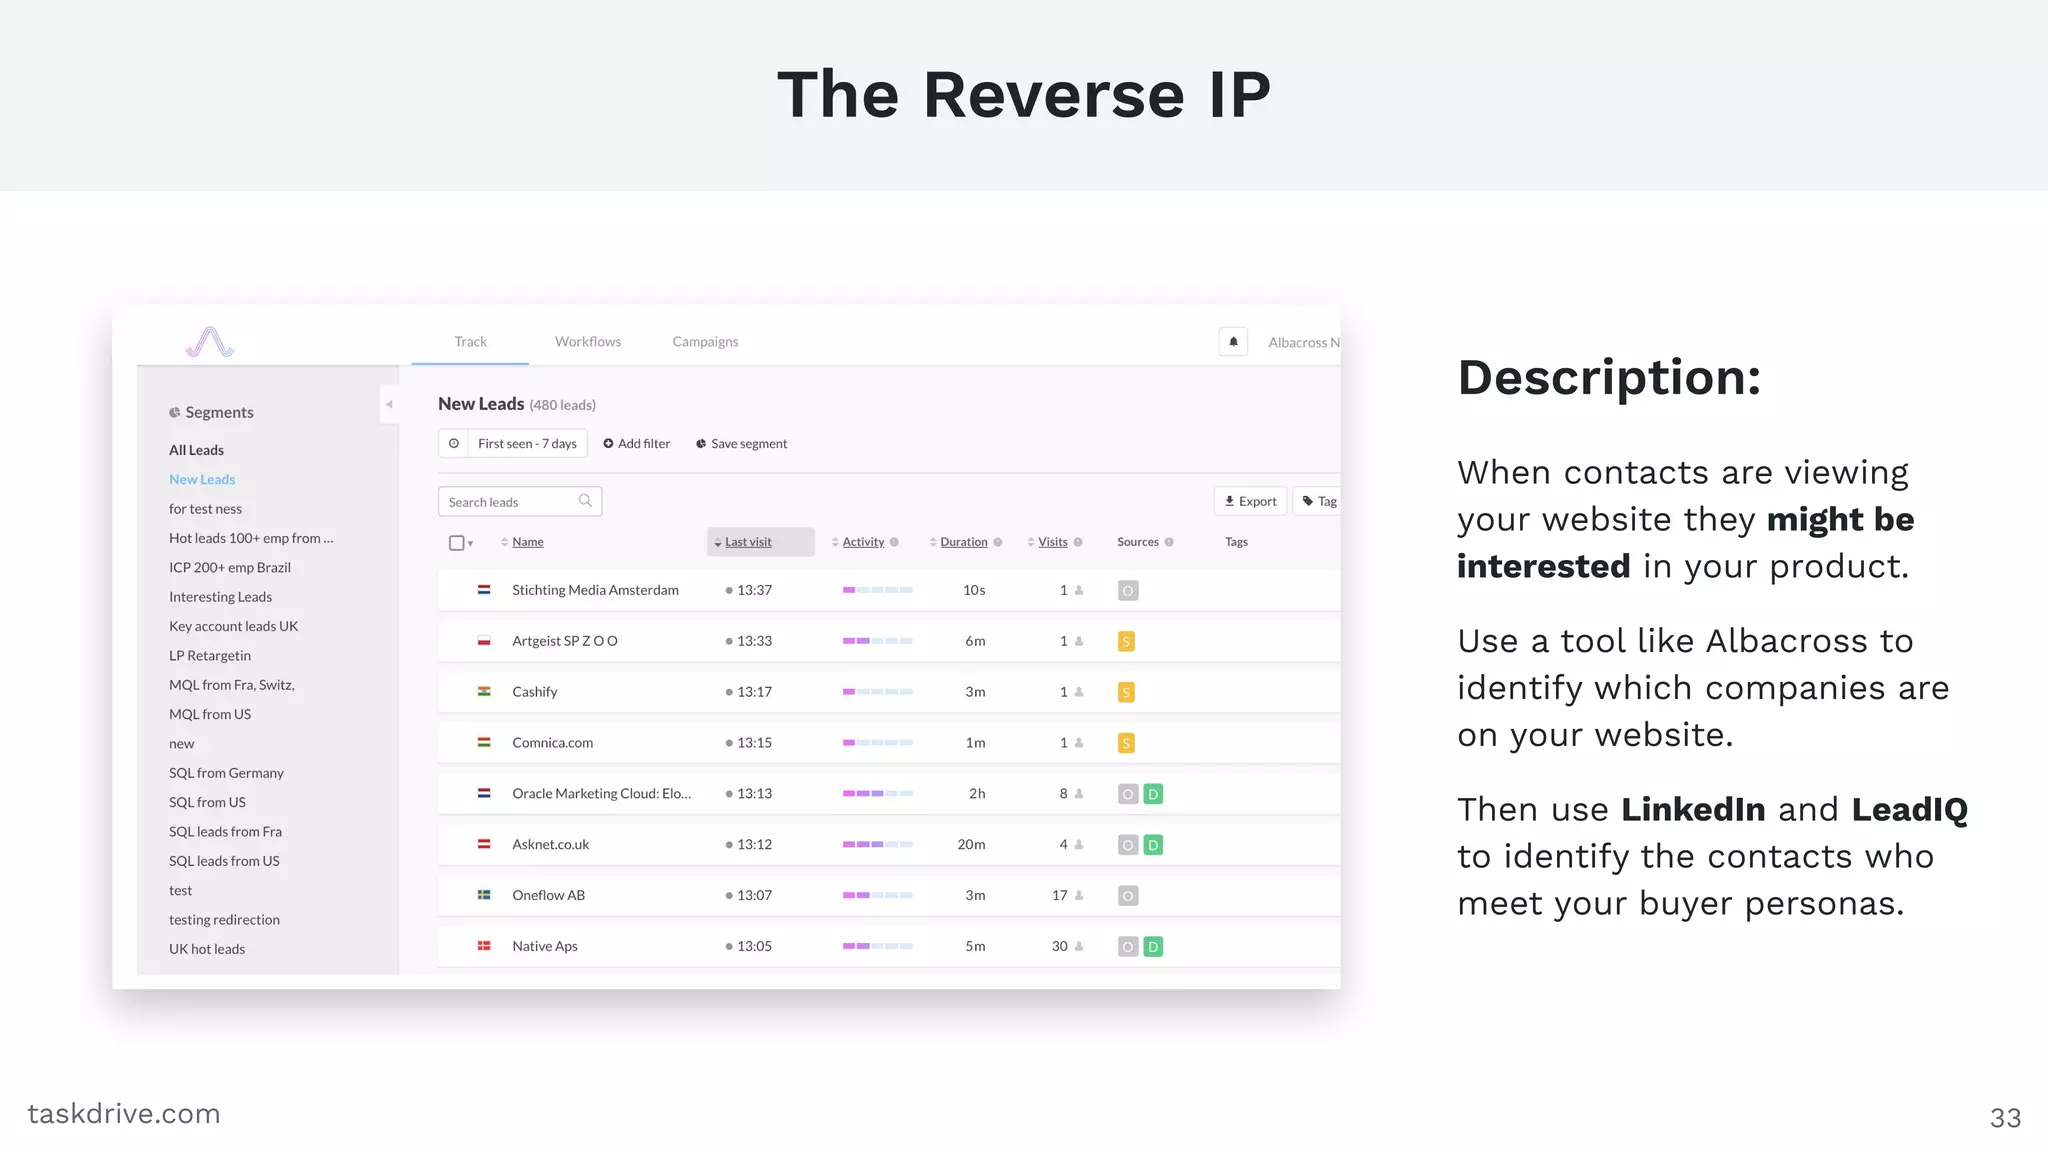Sort leads by Duration column

(963, 542)
